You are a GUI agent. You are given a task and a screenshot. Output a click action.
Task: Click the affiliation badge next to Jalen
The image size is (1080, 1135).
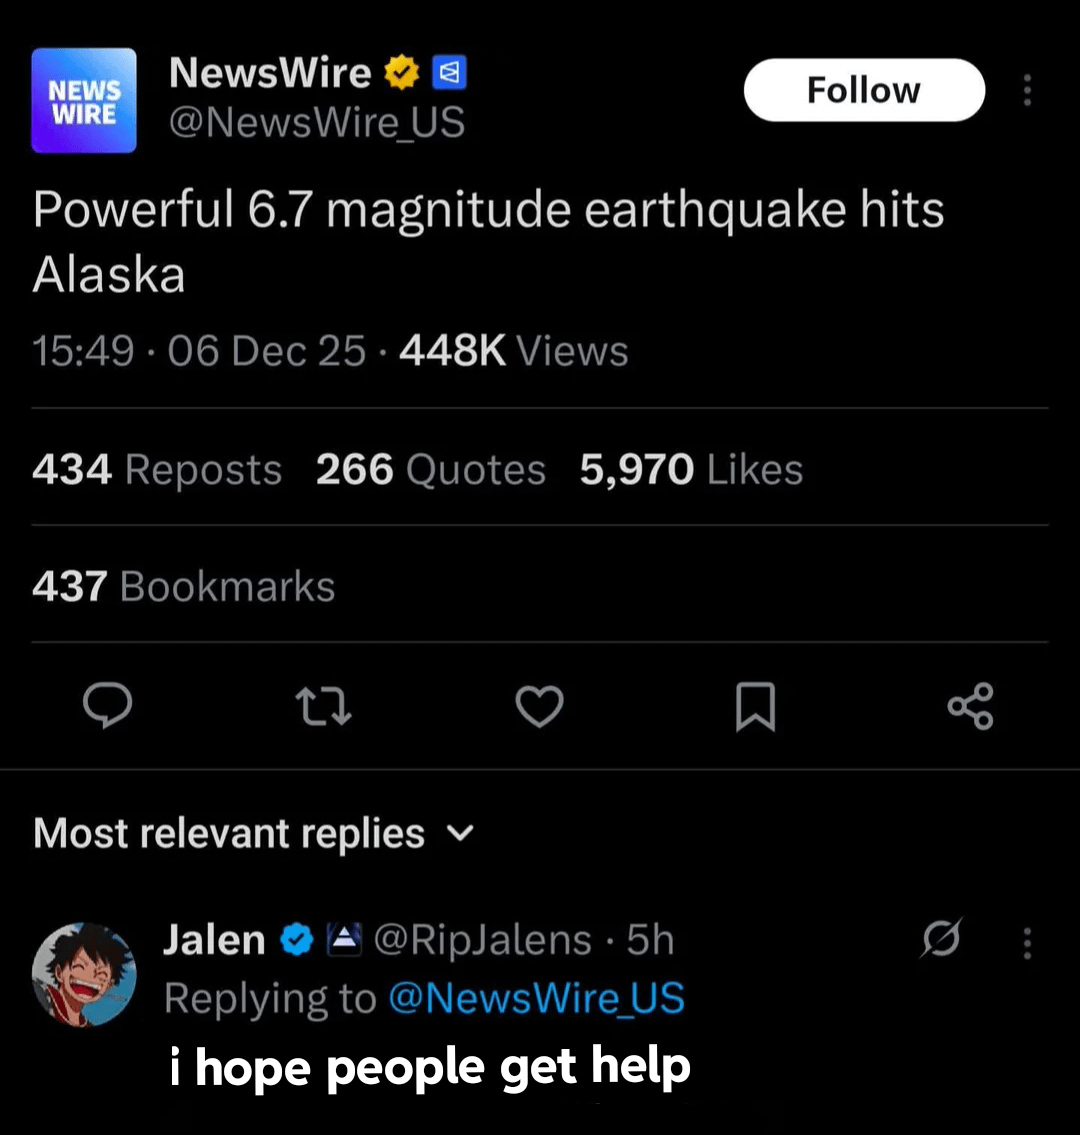pos(342,940)
